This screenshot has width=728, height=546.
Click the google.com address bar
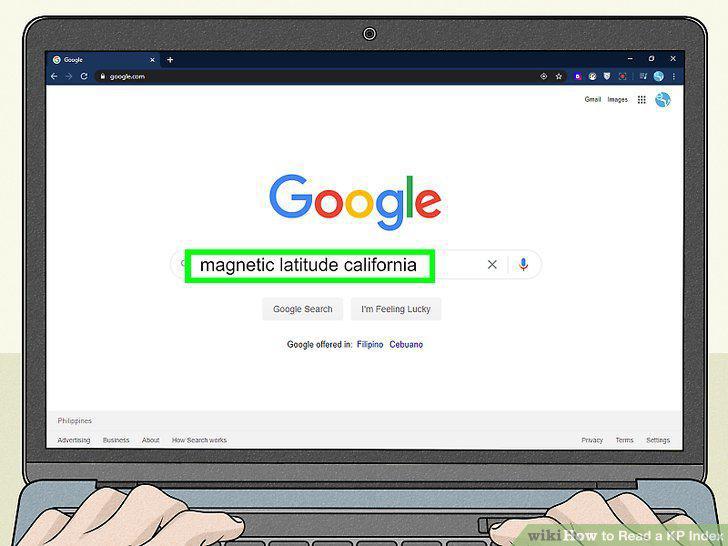pyautogui.click(x=318, y=76)
